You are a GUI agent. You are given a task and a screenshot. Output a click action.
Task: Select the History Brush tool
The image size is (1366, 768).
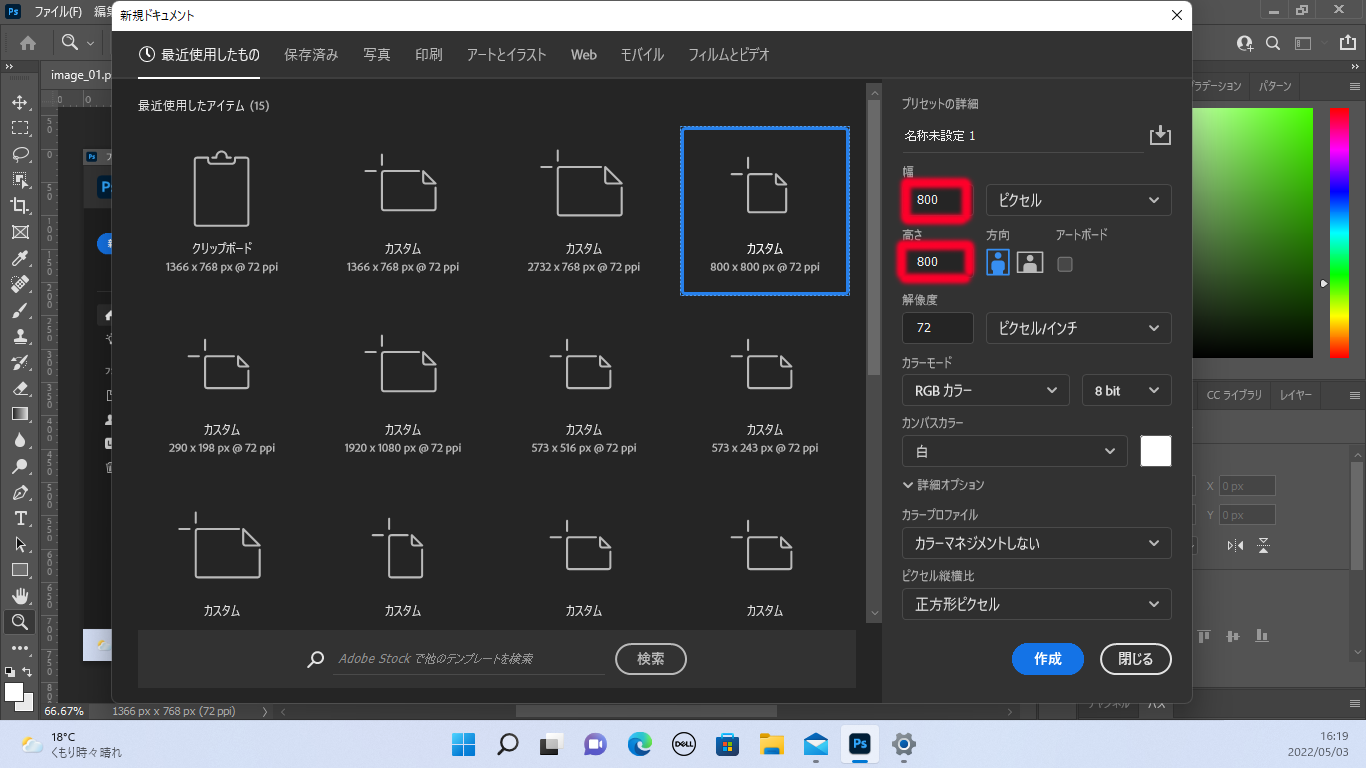point(20,362)
